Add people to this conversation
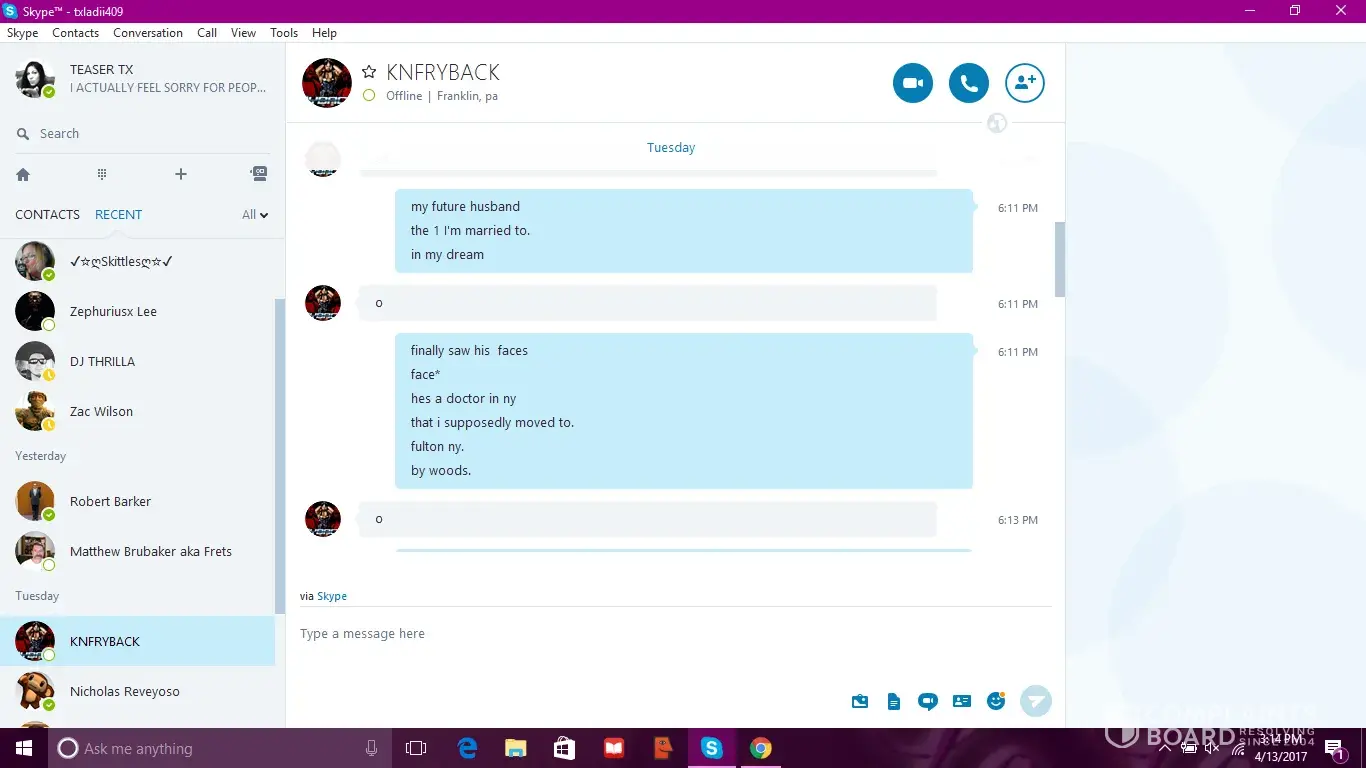 [x=1025, y=83]
